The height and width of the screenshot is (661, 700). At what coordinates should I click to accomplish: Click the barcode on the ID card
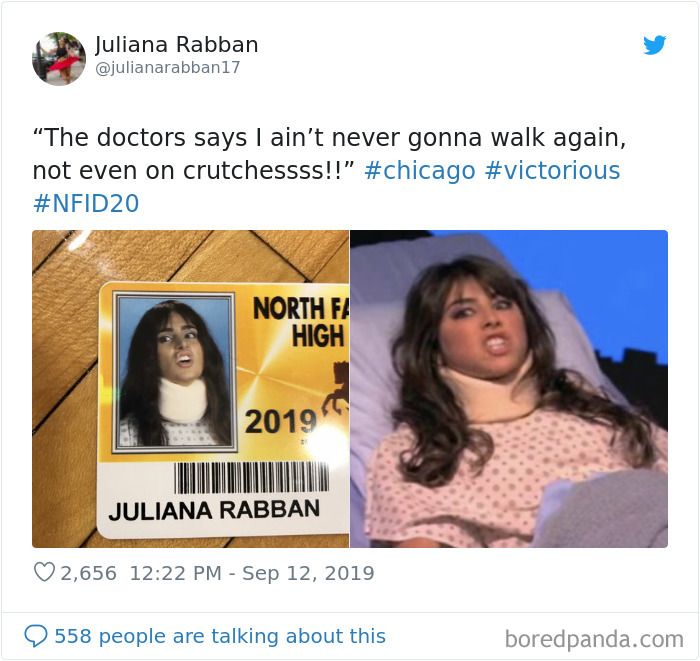(251, 478)
